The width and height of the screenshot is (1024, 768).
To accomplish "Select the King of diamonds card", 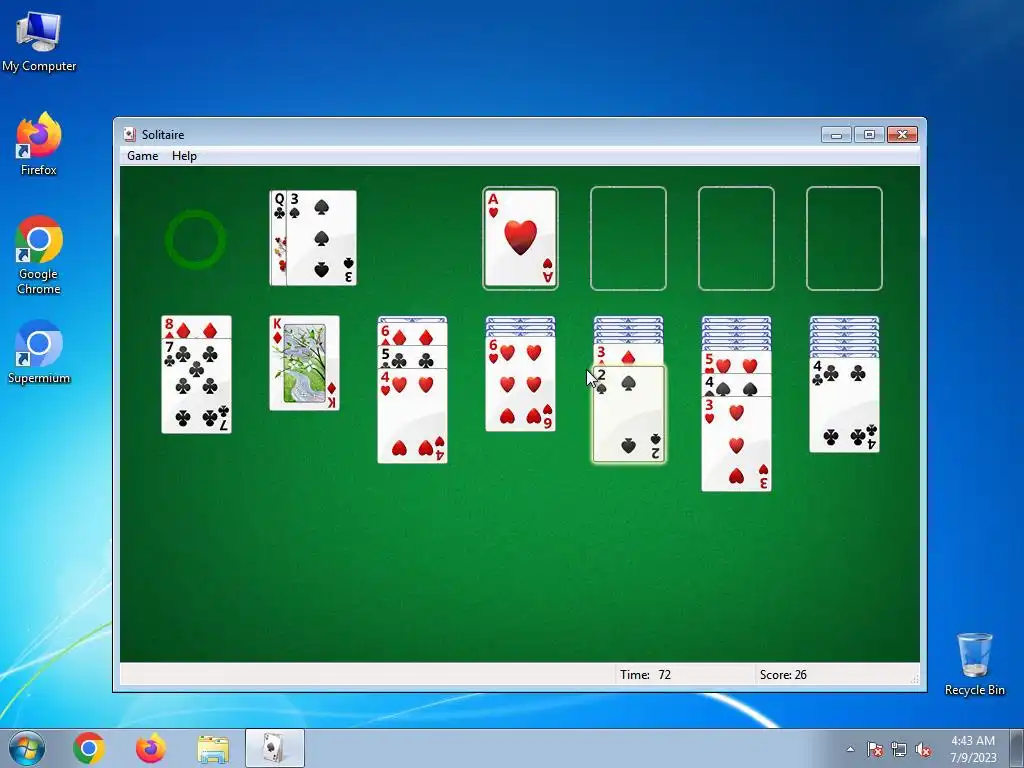I will [x=304, y=363].
